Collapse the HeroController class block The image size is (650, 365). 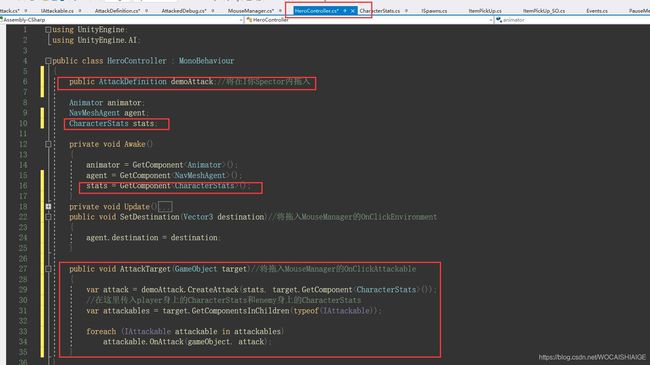coord(48,61)
